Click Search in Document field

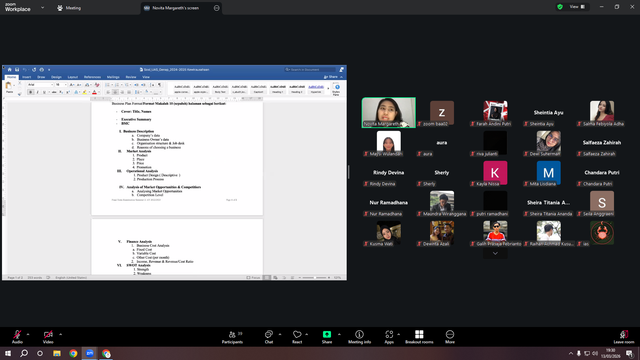(x=310, y=69)
